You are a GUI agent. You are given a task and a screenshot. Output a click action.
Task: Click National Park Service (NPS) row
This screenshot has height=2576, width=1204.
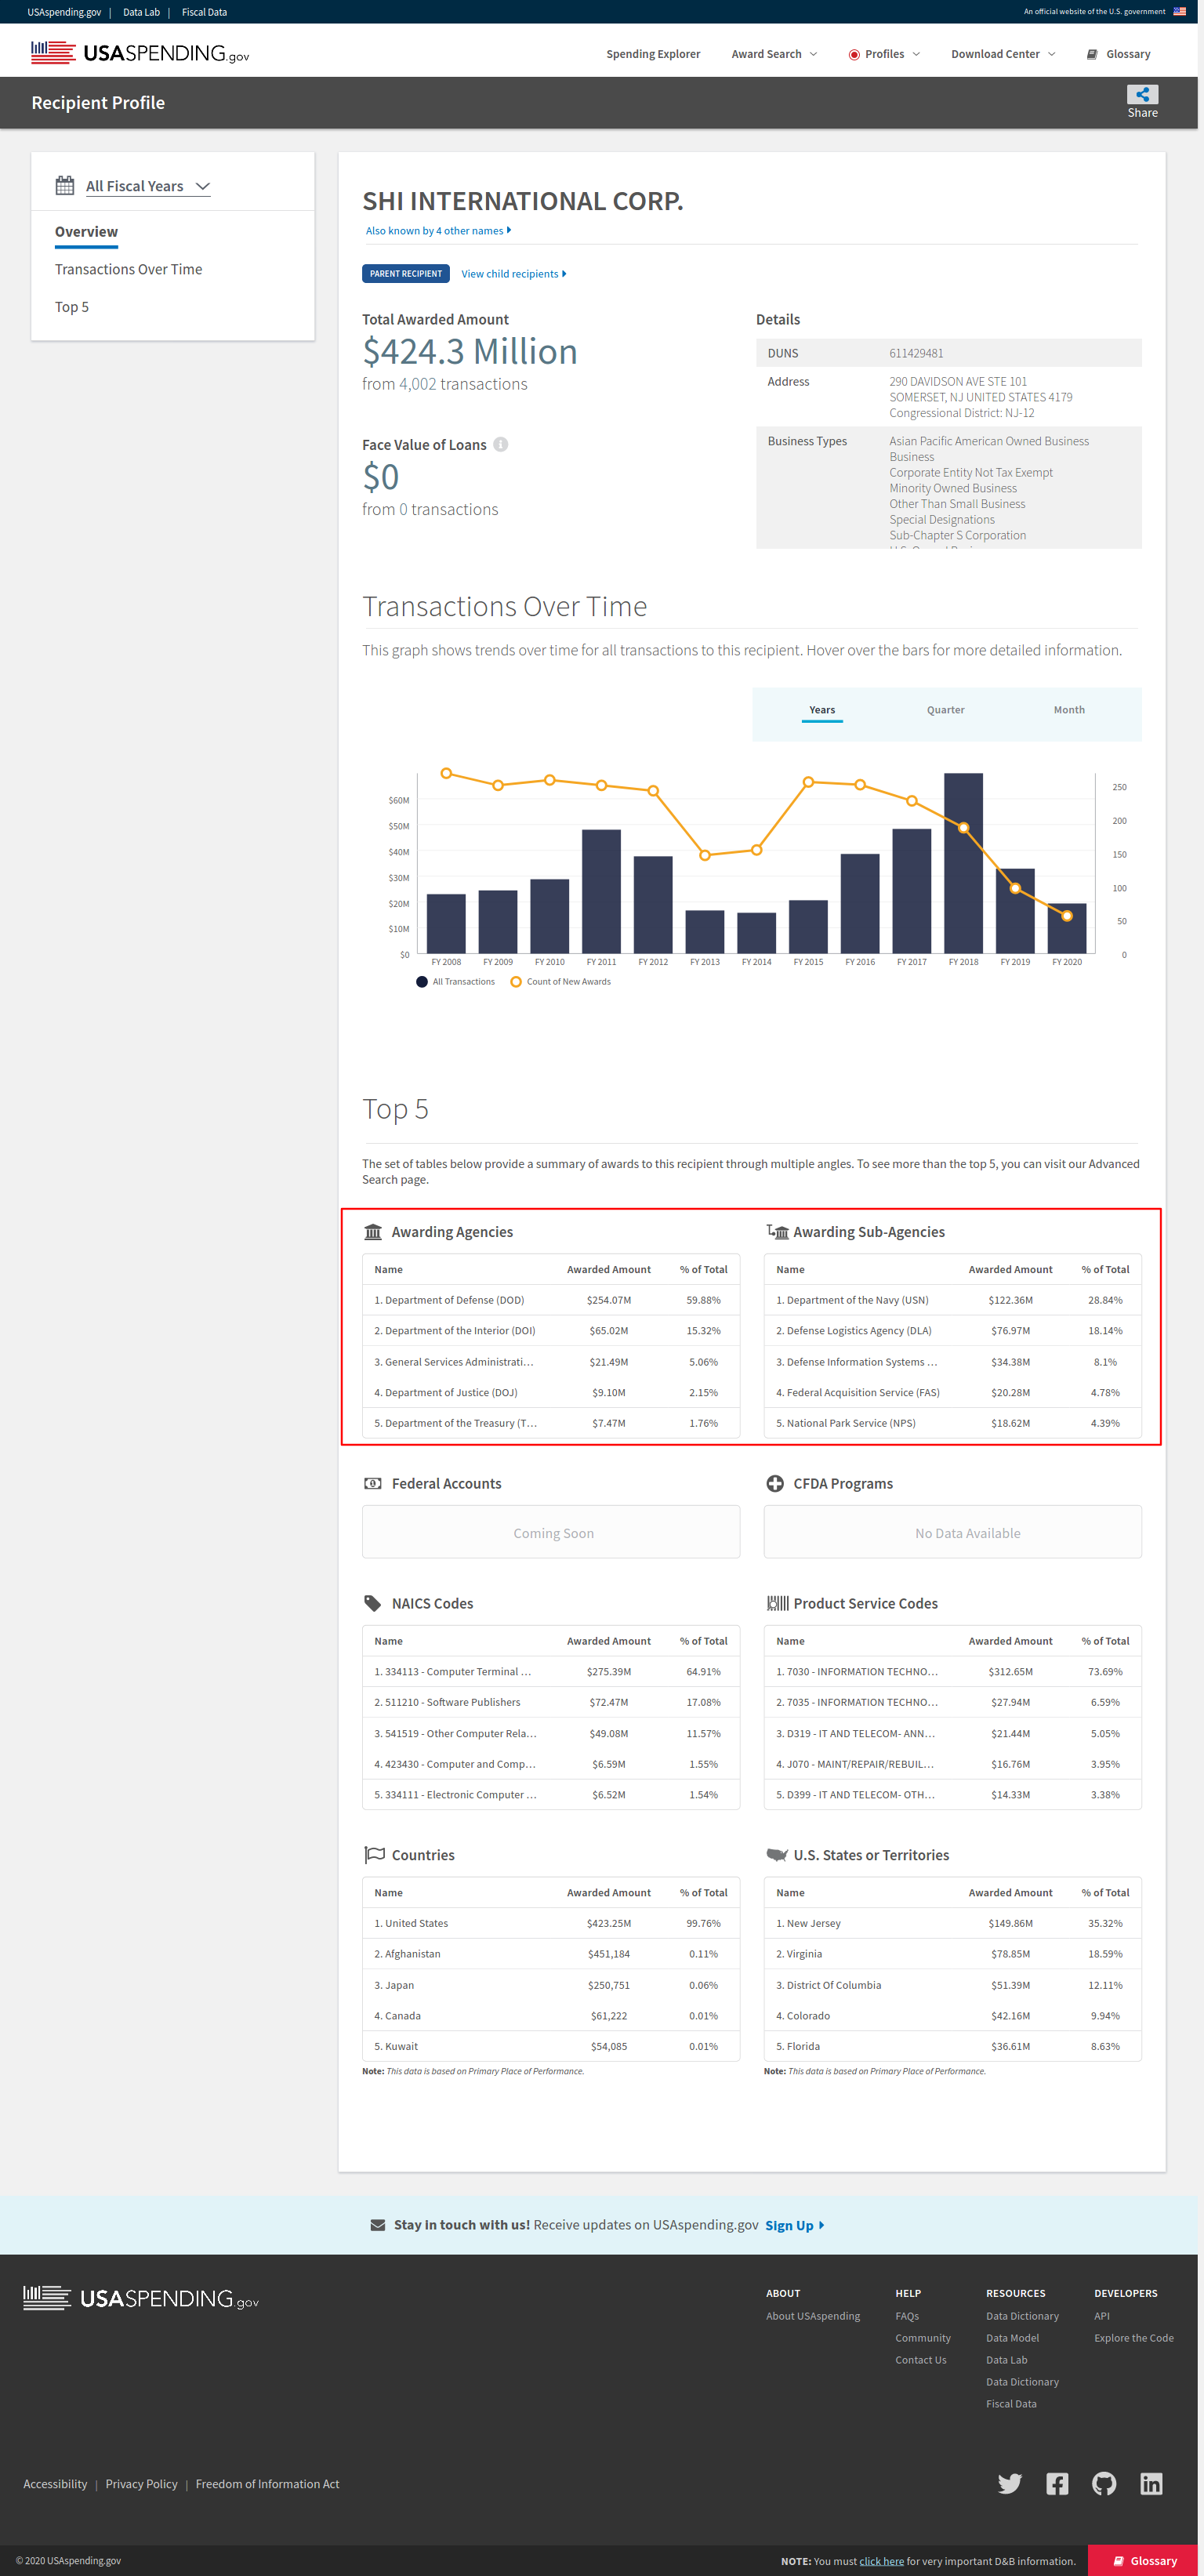[952, 1423]
